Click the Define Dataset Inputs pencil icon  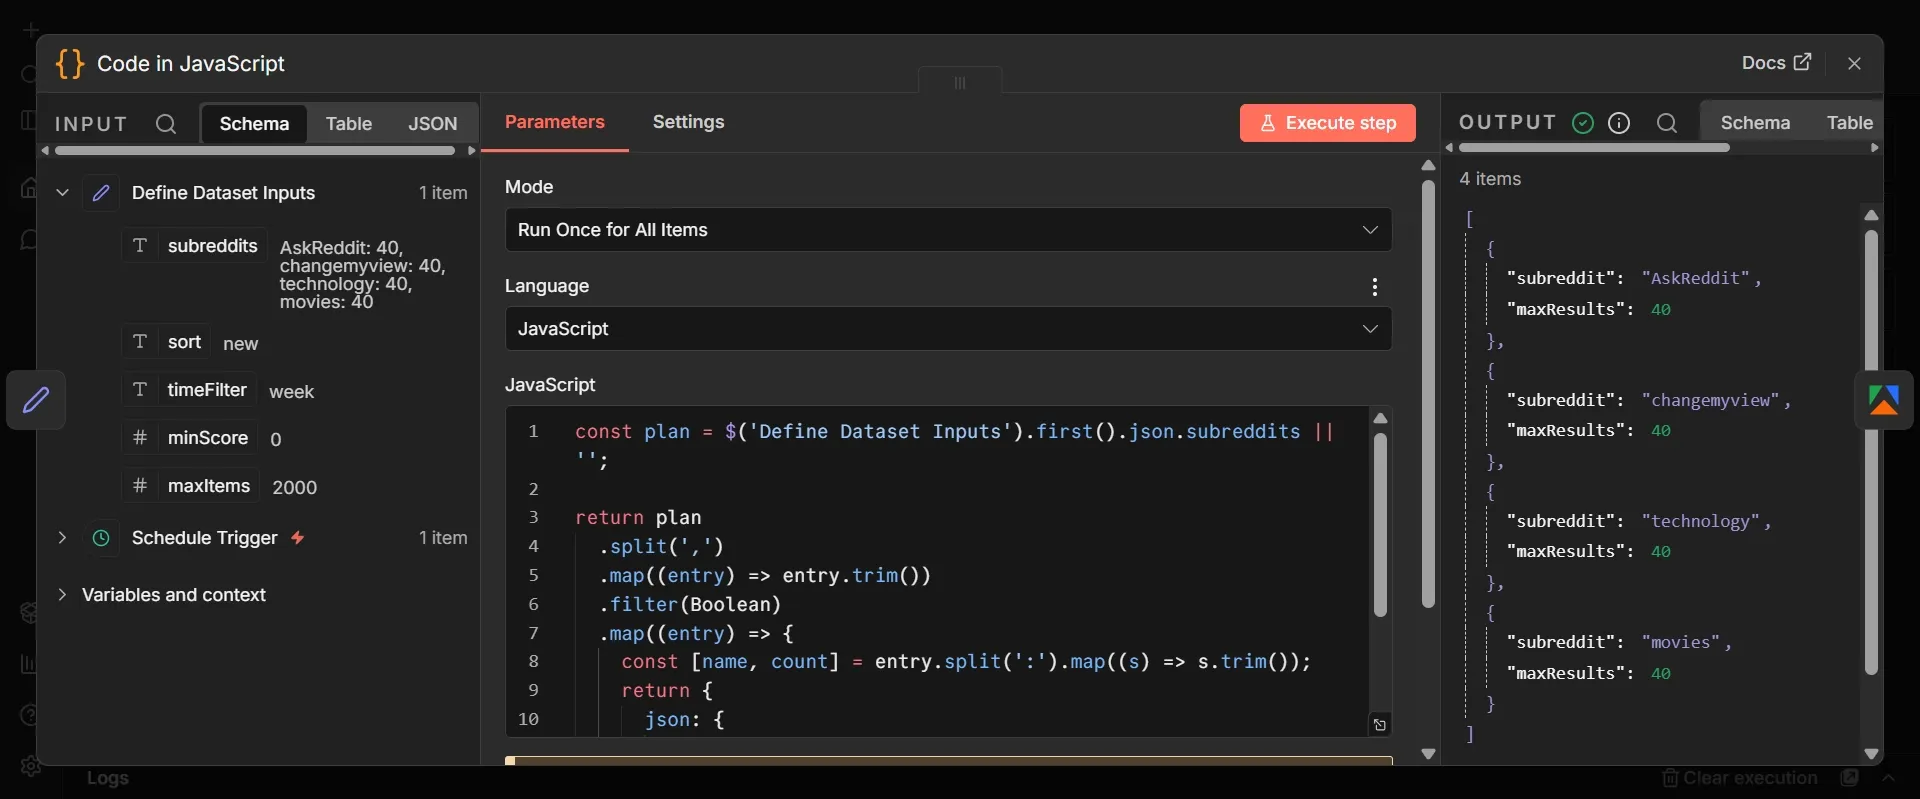coord(101,193)
